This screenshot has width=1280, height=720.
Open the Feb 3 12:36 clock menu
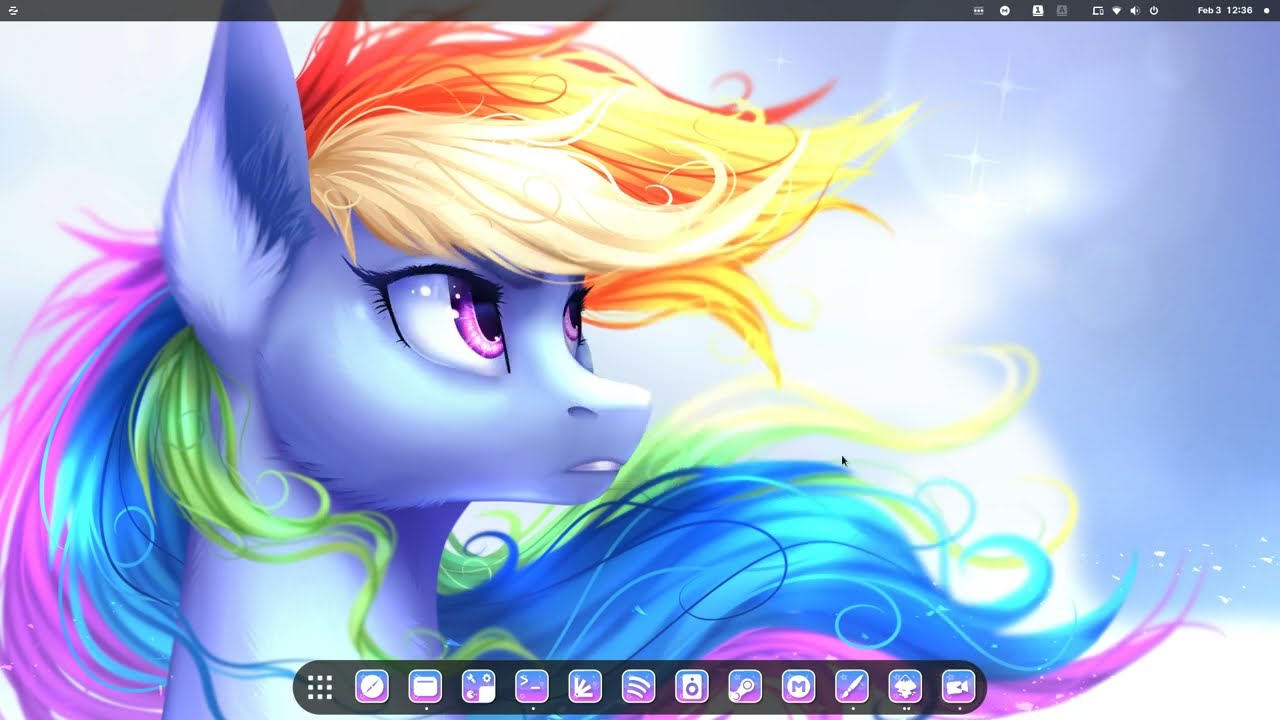tap(1225, 10)
